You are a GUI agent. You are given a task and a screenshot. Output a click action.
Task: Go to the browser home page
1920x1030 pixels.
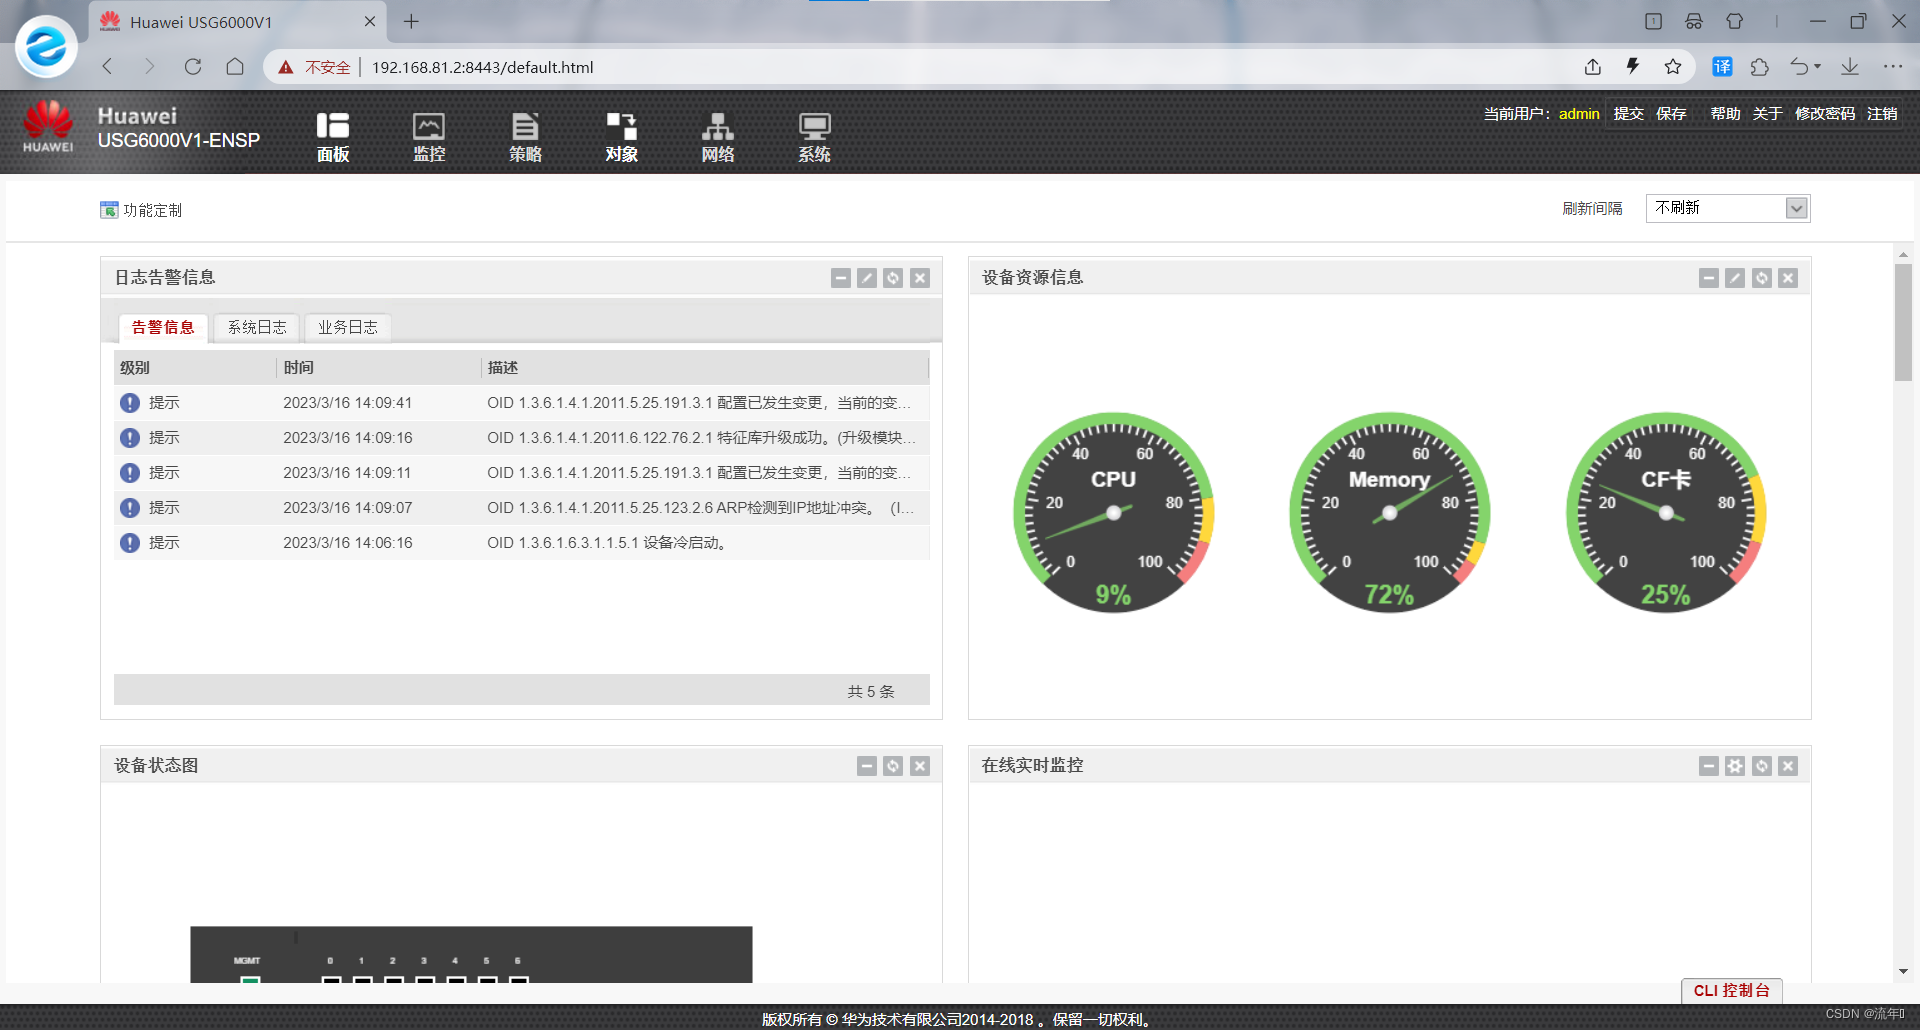pos(235,67)
